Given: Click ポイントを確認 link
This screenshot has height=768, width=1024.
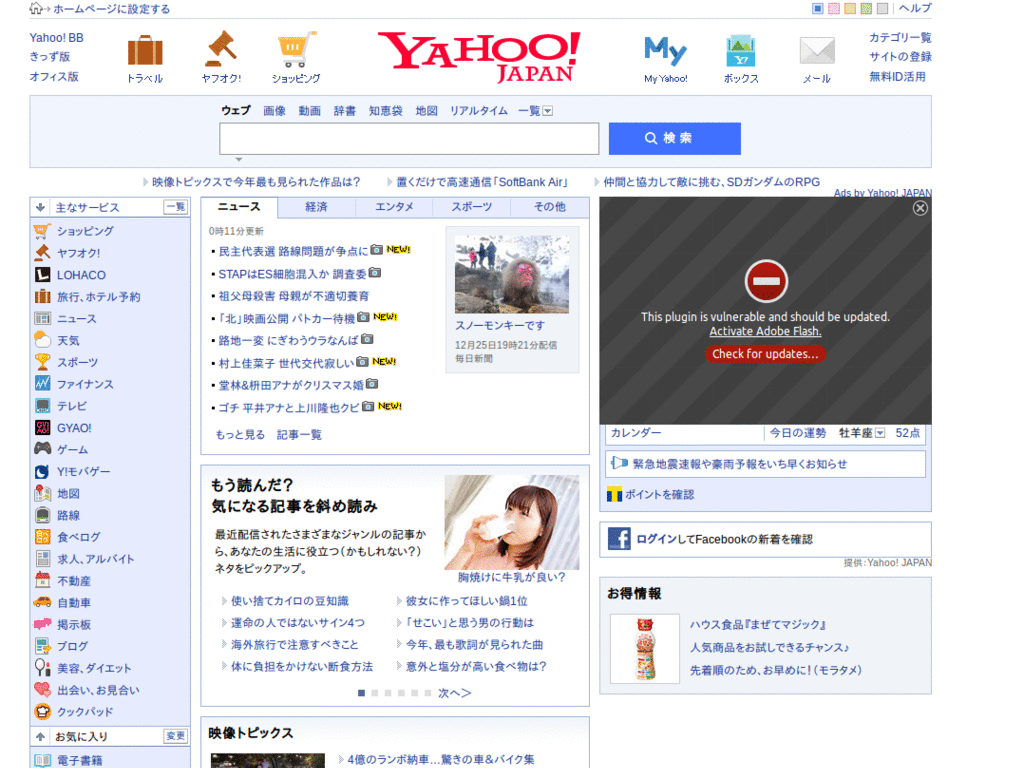Looking at the screenshot, I should pos(660,495).
